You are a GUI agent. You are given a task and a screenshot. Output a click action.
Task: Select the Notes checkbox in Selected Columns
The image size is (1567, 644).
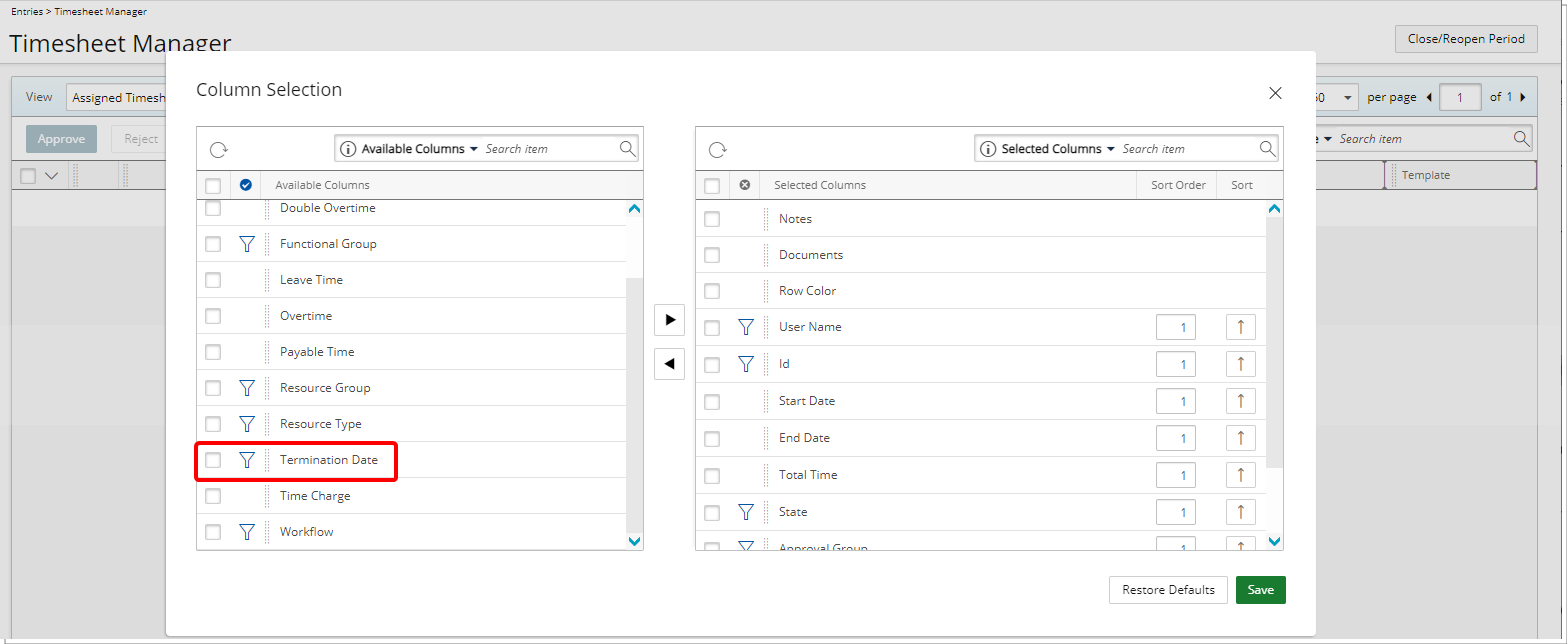pos(712,219)
